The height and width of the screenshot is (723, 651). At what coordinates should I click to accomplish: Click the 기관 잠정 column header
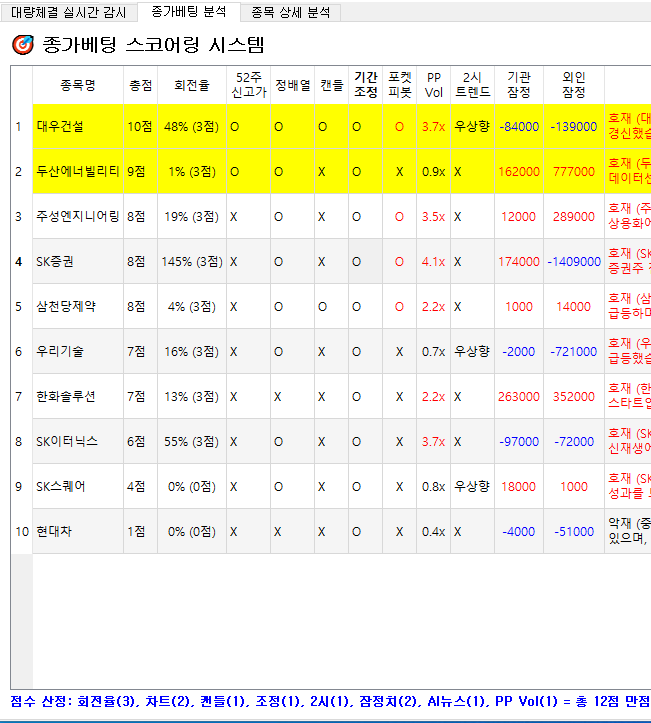point(519,85)
